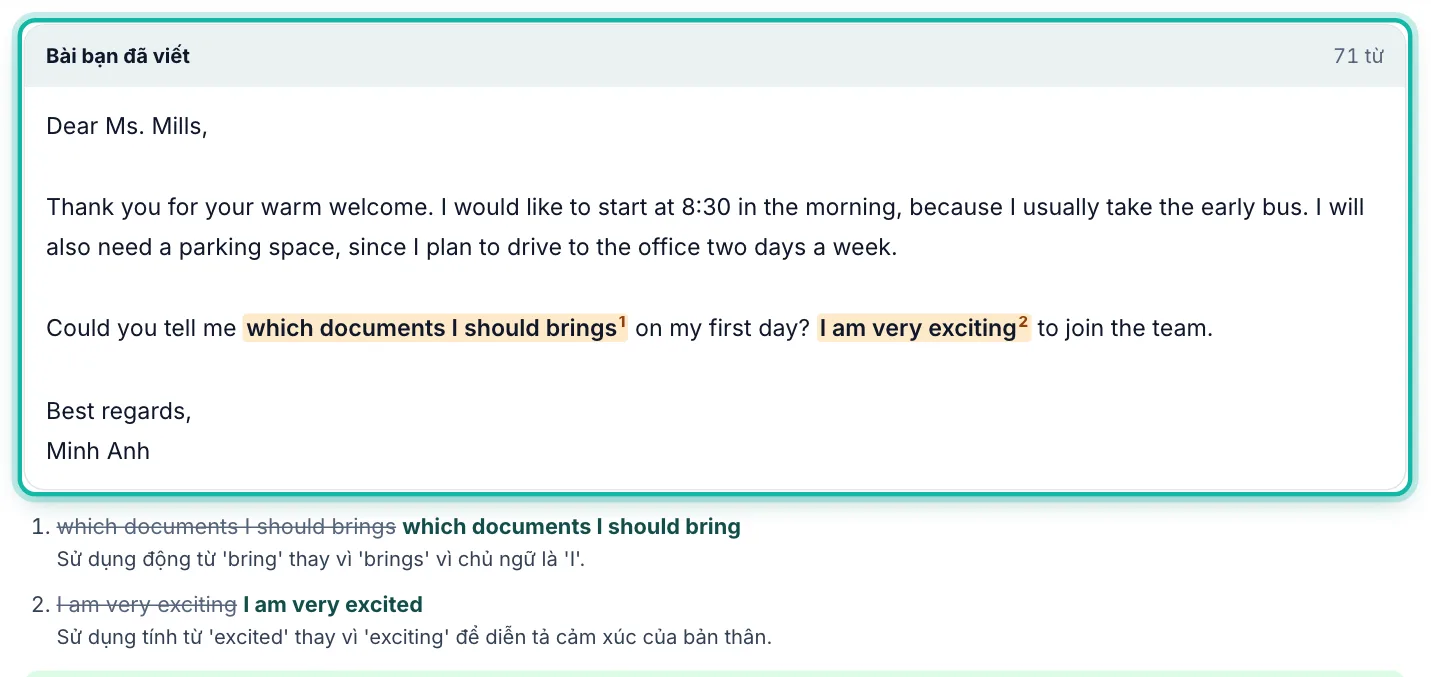Viewport: 1431px width, 677px height.
Task: Click the struck-through 'I am very exciting' correction
Action: (147, 605)
